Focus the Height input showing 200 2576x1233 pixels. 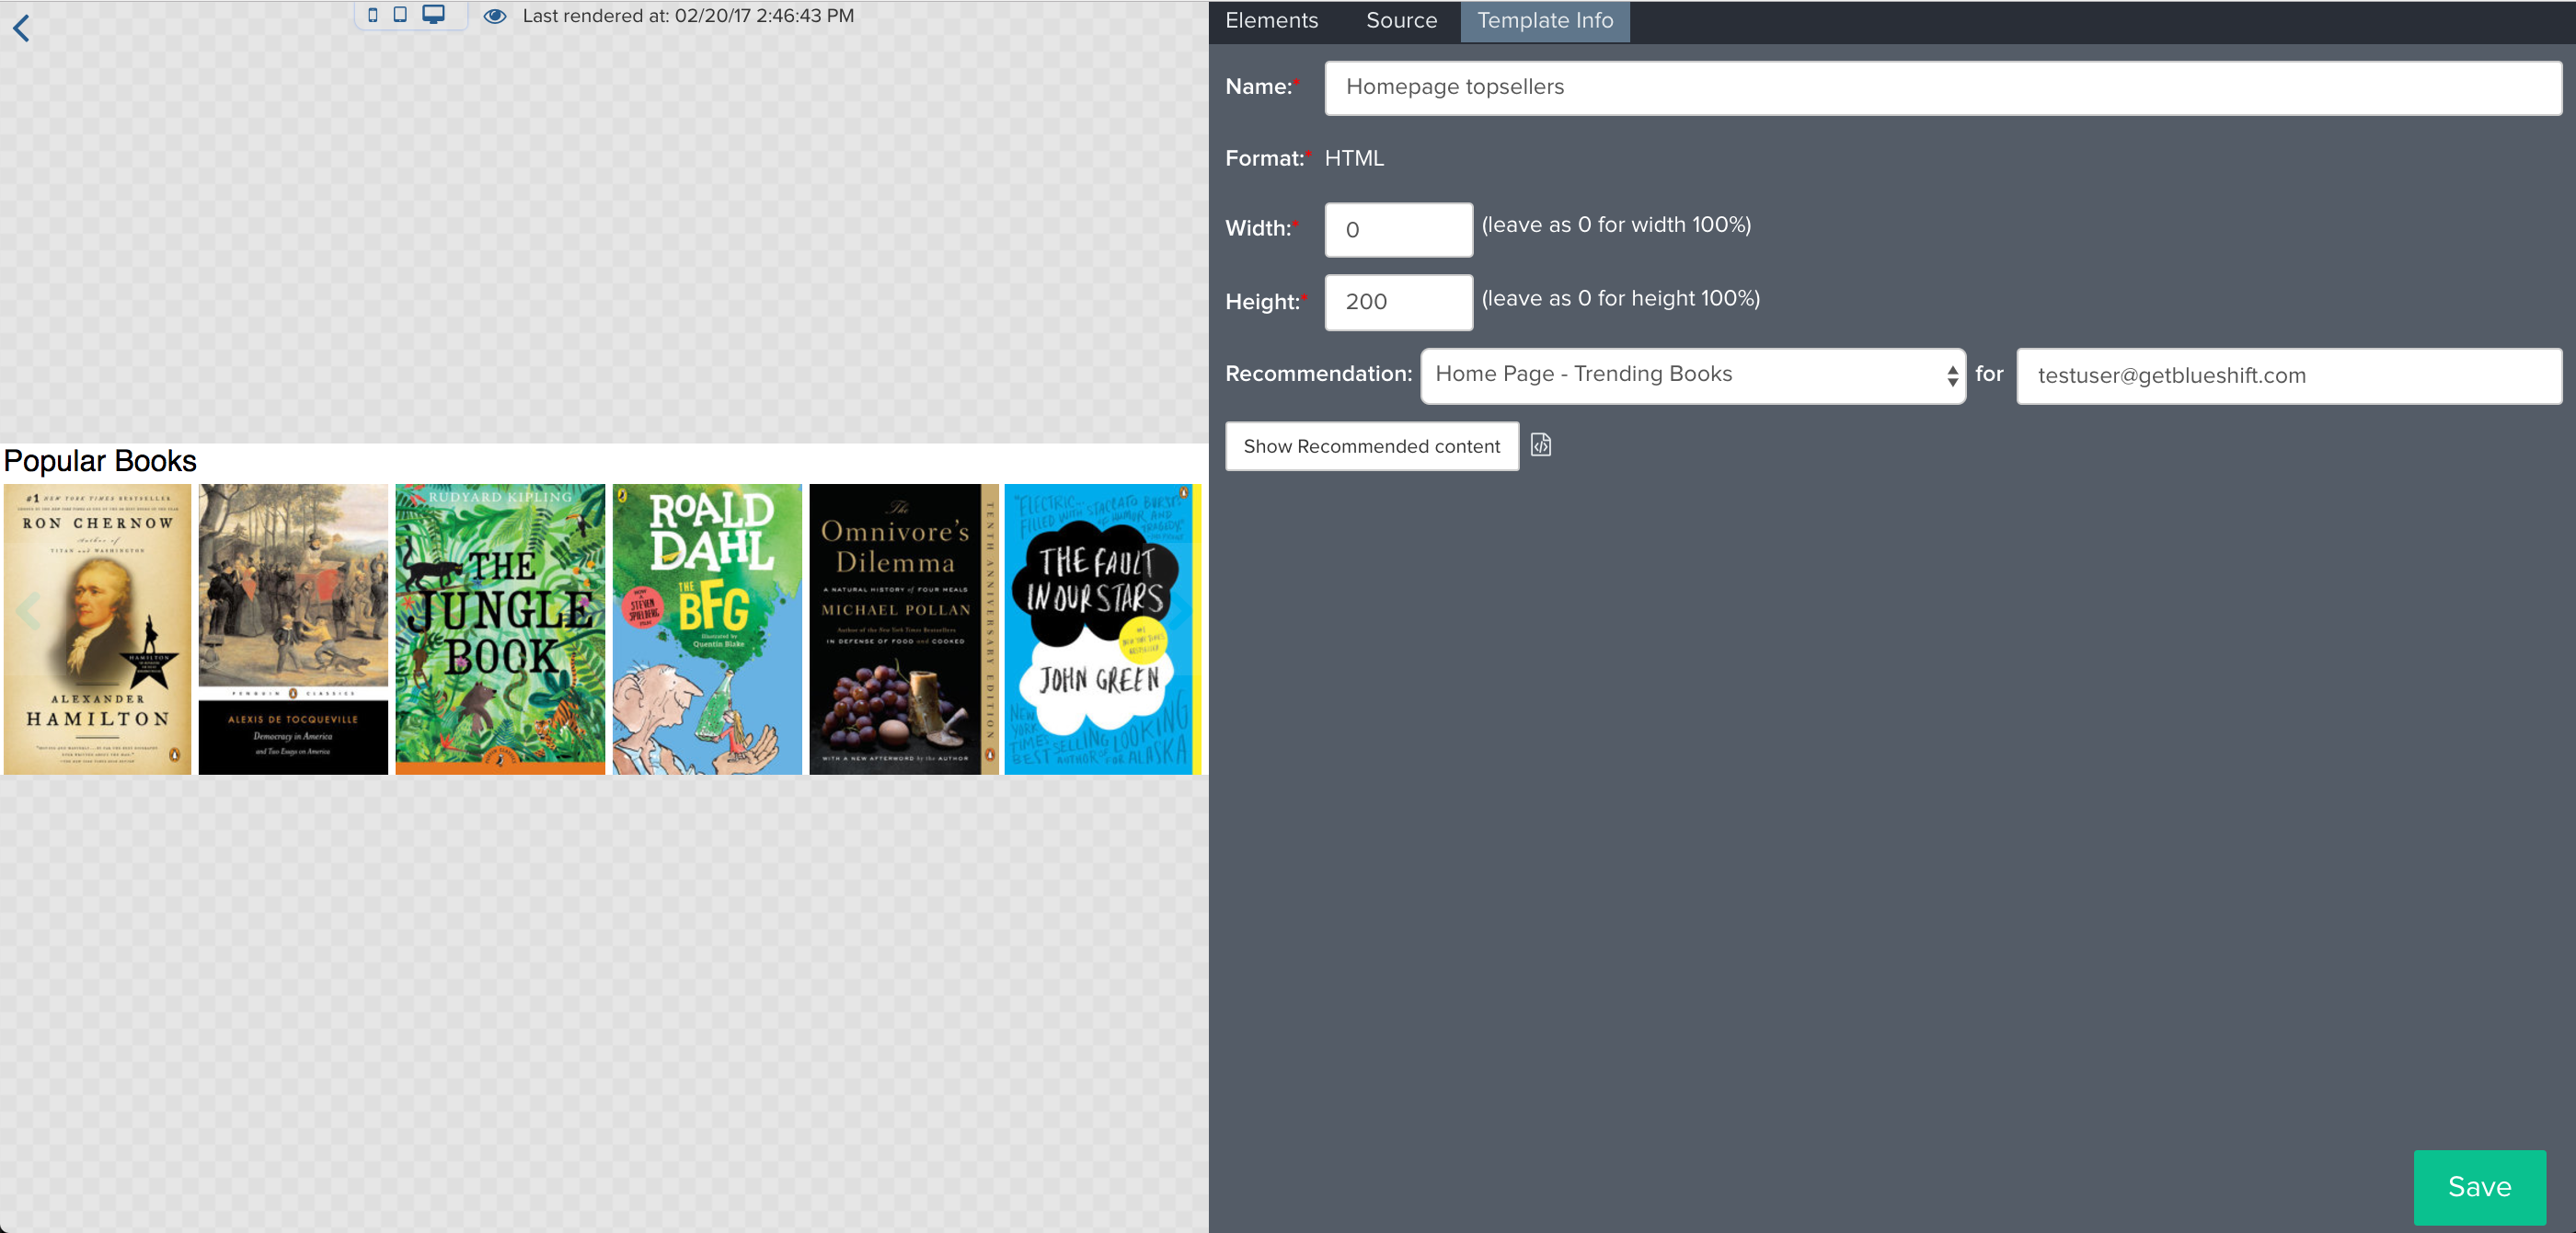pos(1398,302)
